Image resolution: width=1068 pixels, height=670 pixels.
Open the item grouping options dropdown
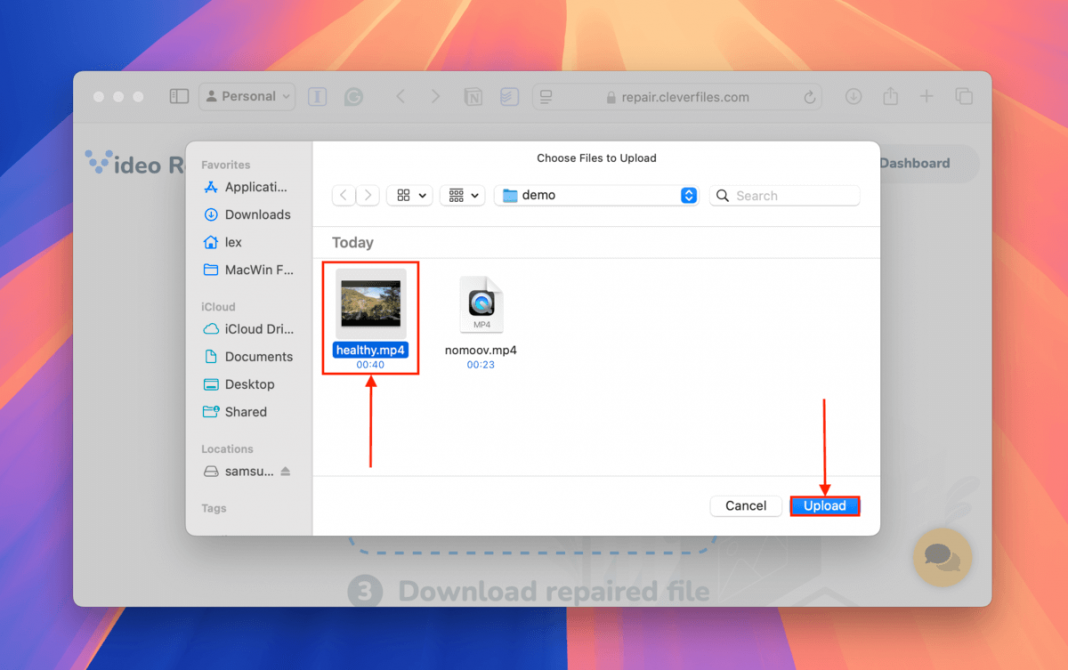pos(463,196)
